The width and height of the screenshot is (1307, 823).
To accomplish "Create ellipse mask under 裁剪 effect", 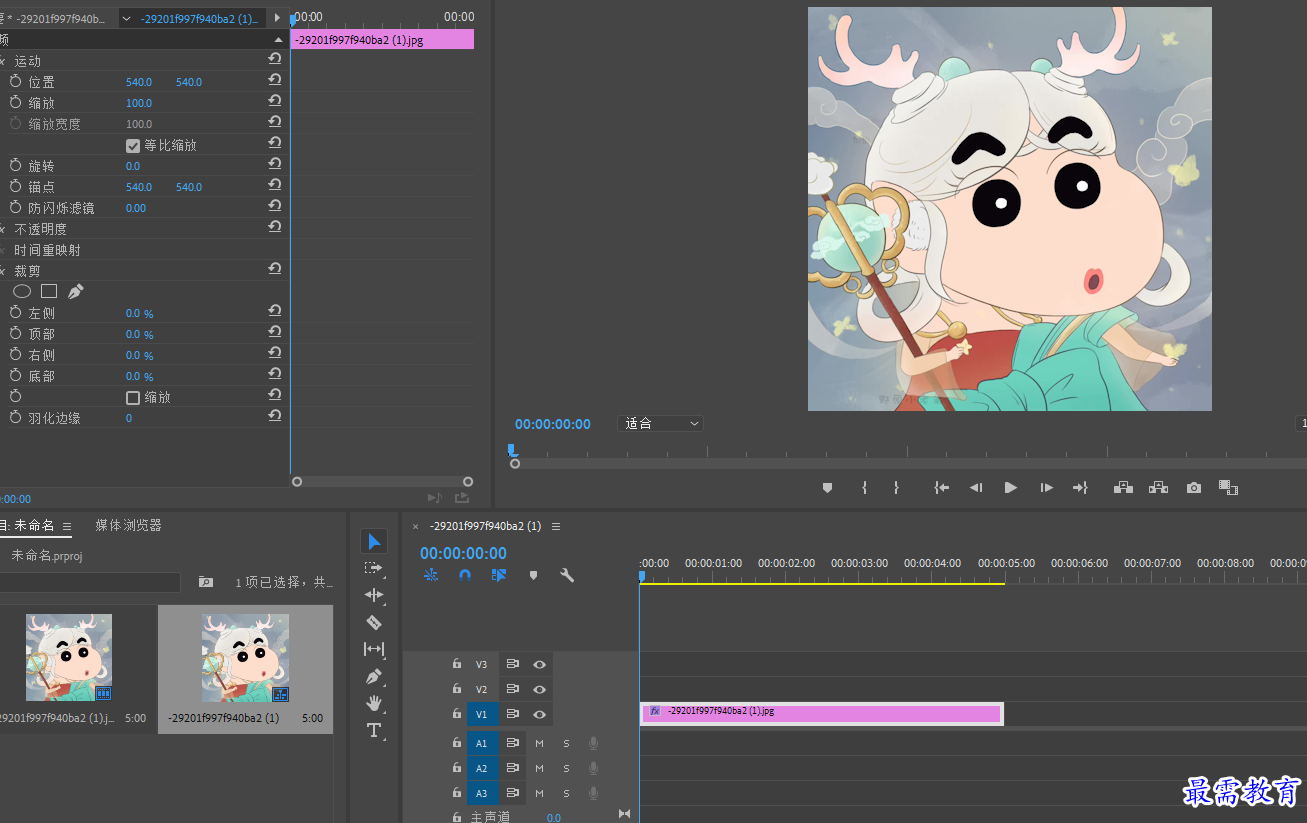I will (x=22, y=291).
